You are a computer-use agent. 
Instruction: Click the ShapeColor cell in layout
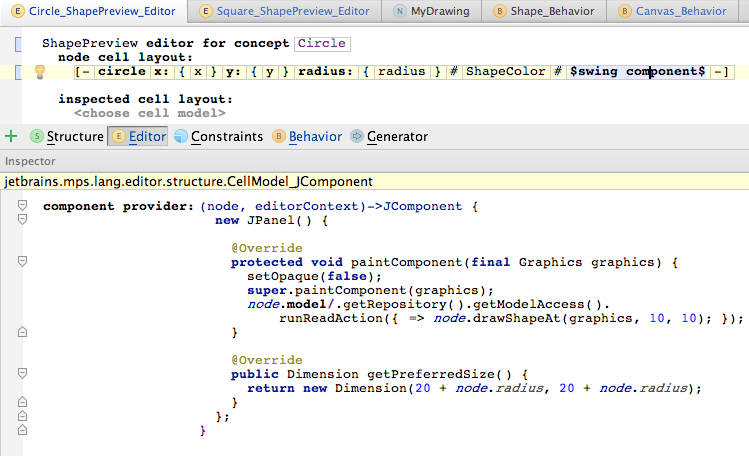505,72
